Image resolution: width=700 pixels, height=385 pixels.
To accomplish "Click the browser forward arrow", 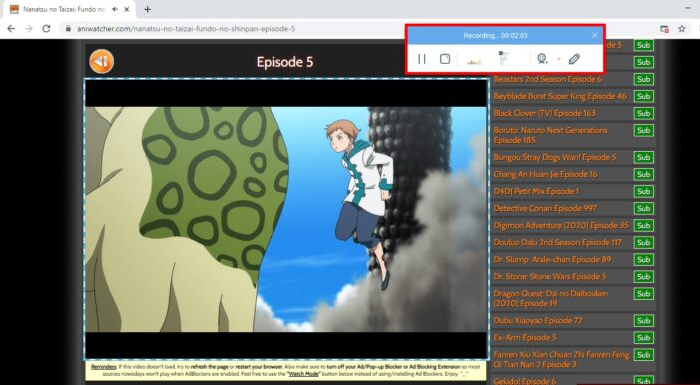I will tap(29, 29).
